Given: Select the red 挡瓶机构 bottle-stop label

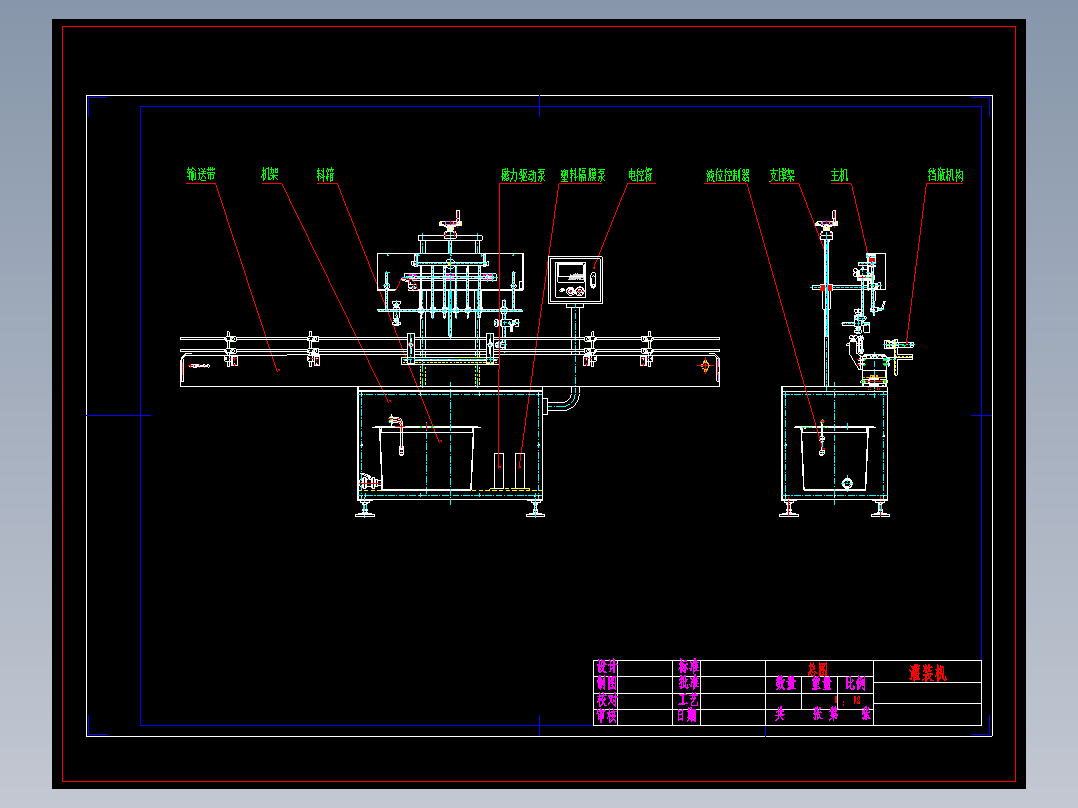Looking at the screenshot, I should point(945,175).
